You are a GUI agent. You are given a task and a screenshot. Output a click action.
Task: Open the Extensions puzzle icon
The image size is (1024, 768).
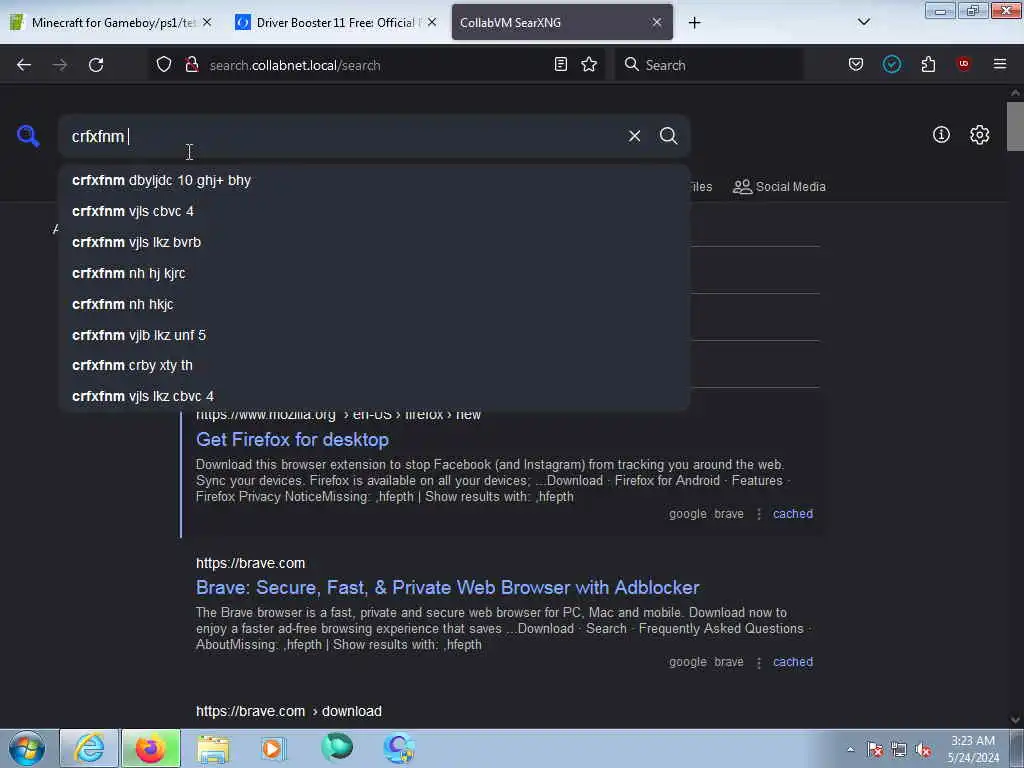(928, 64)
